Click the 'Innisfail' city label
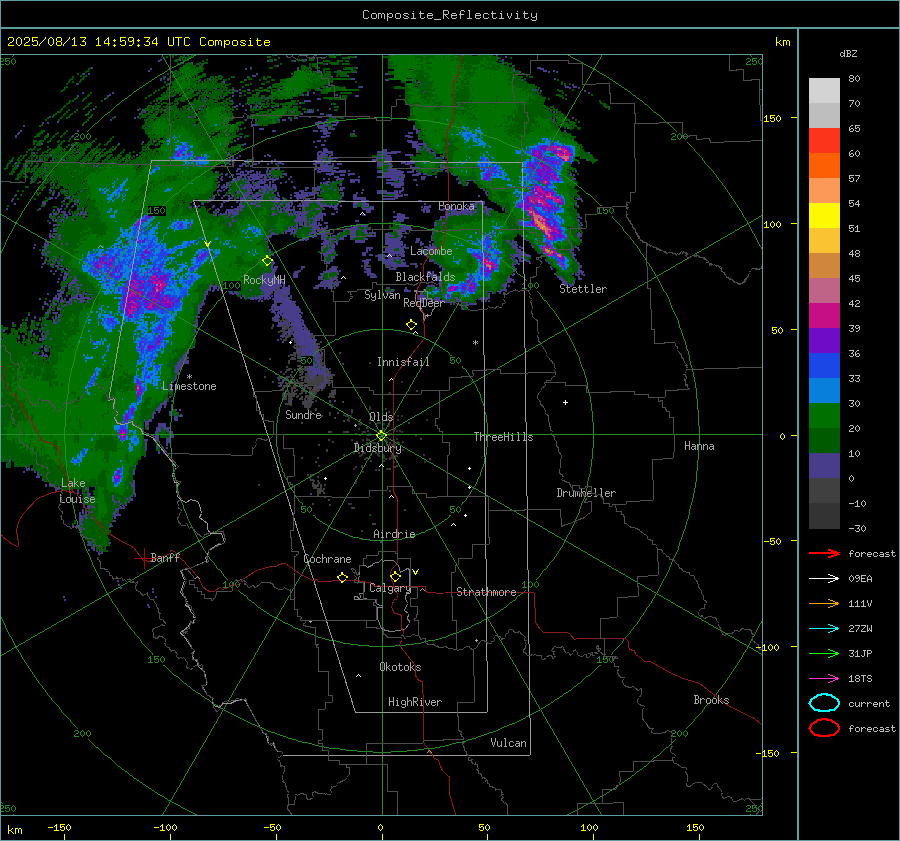This screenshot has width=900, height=841. [x=403, y=362]
